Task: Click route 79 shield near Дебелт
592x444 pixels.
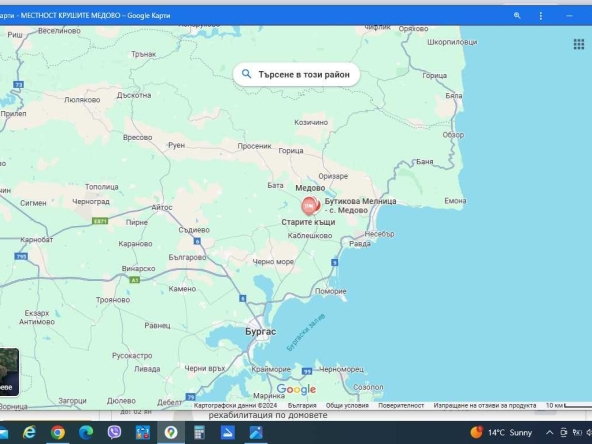Action: tap(191, 397)
